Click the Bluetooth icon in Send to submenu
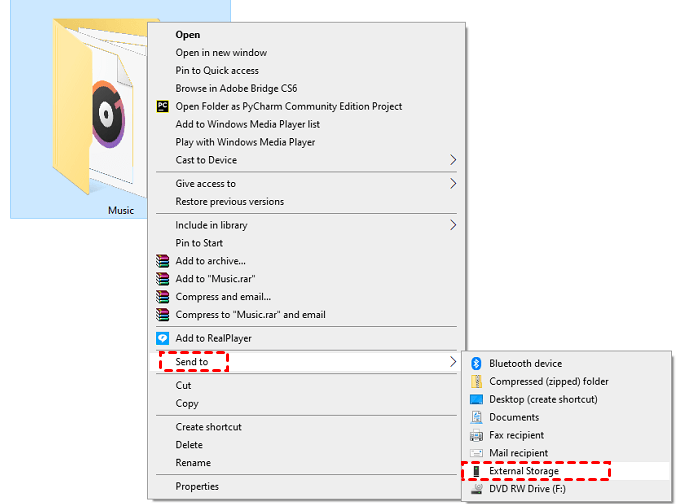Screen dimensions: 692x504 [476, 364]
